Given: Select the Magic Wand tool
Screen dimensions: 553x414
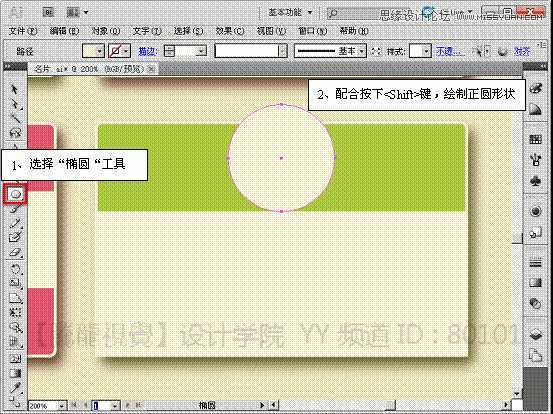Looking at the screenshot, I should [15, 118].
